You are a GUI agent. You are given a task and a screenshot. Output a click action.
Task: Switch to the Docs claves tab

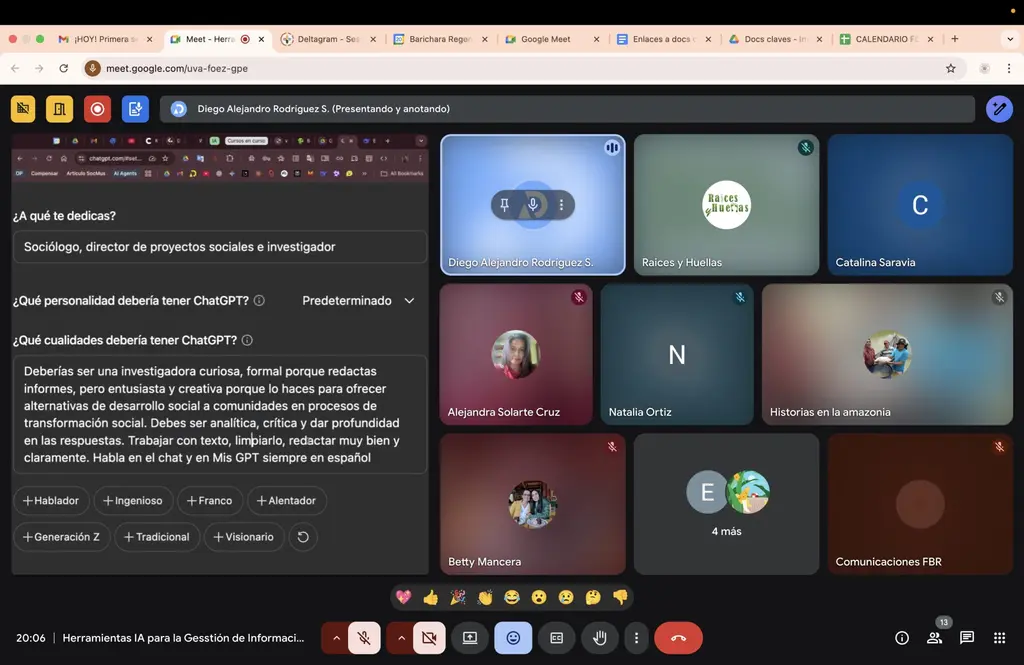click(x=776, y=39)
